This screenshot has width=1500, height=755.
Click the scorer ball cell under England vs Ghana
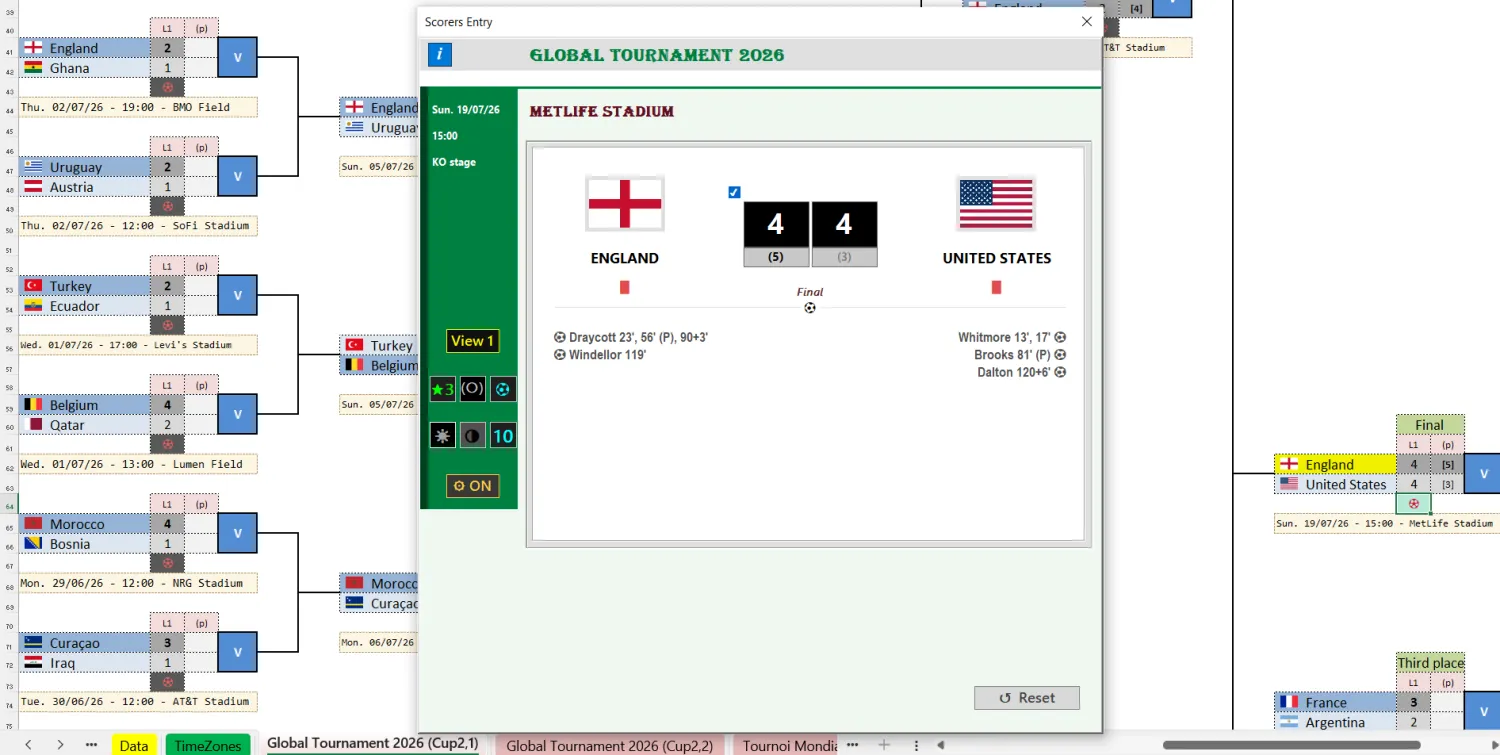pyautogui.click(x=168, y=87)
